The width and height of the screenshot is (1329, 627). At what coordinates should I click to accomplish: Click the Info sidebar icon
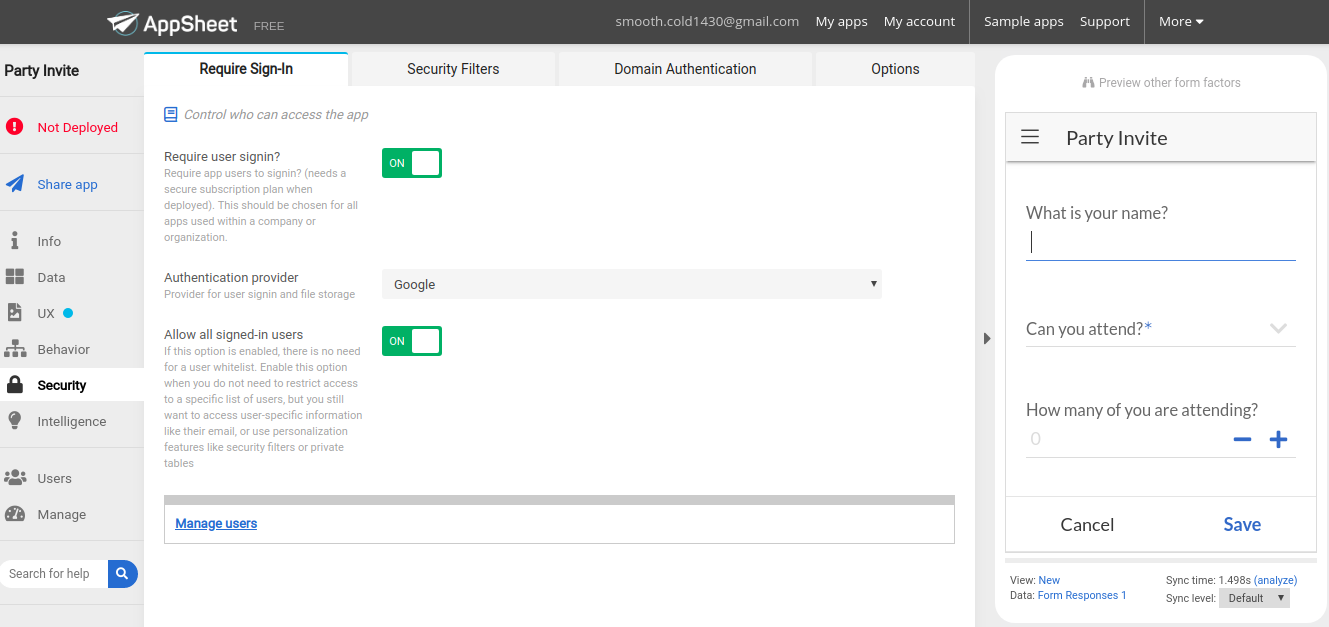coord(14,241)
